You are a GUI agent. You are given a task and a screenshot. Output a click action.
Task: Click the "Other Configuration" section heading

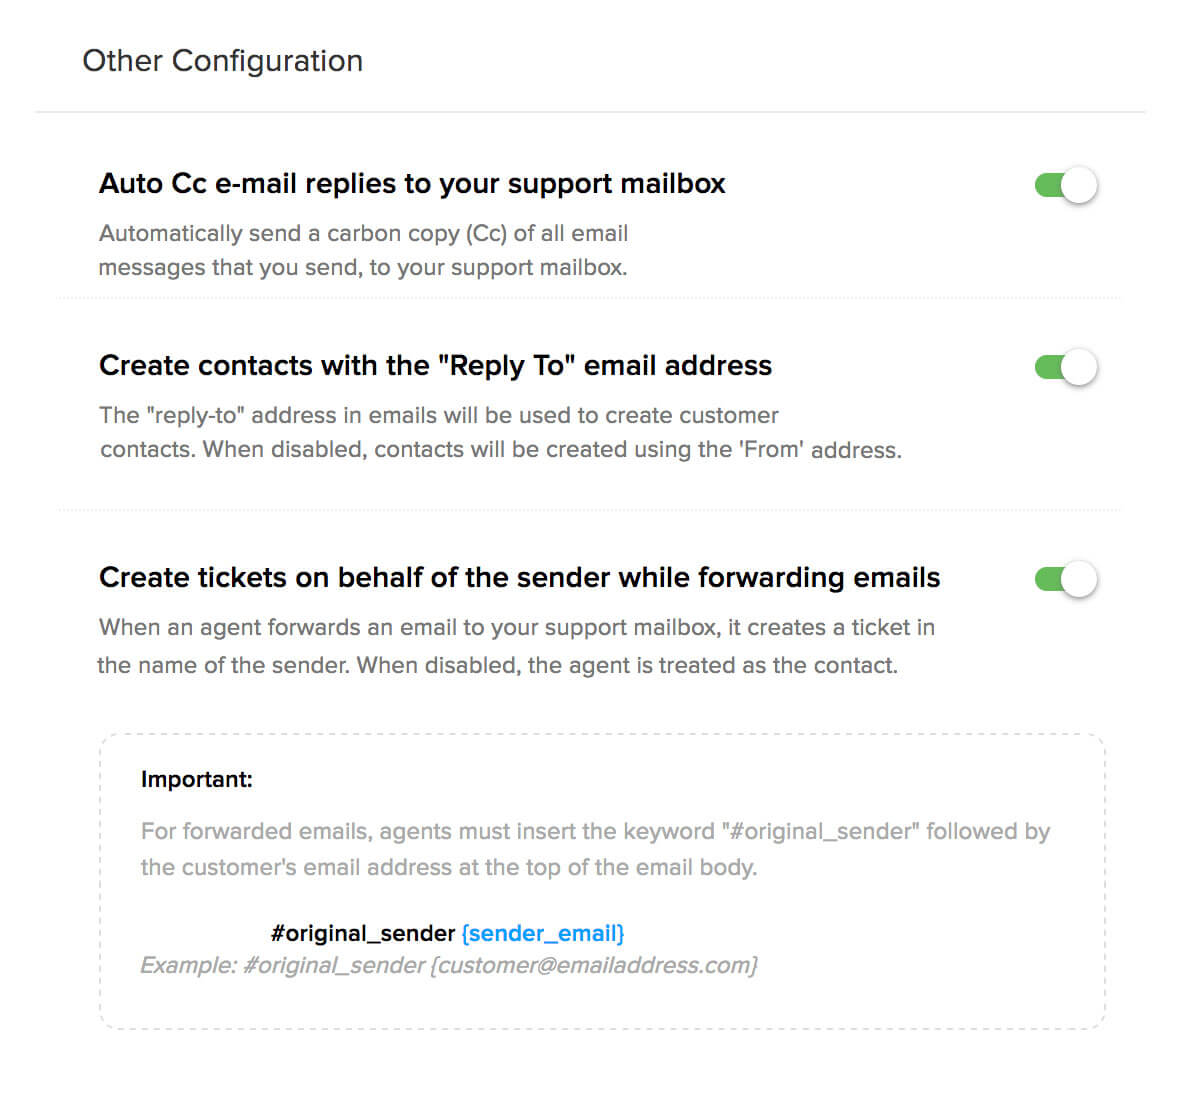click(222, 61)
